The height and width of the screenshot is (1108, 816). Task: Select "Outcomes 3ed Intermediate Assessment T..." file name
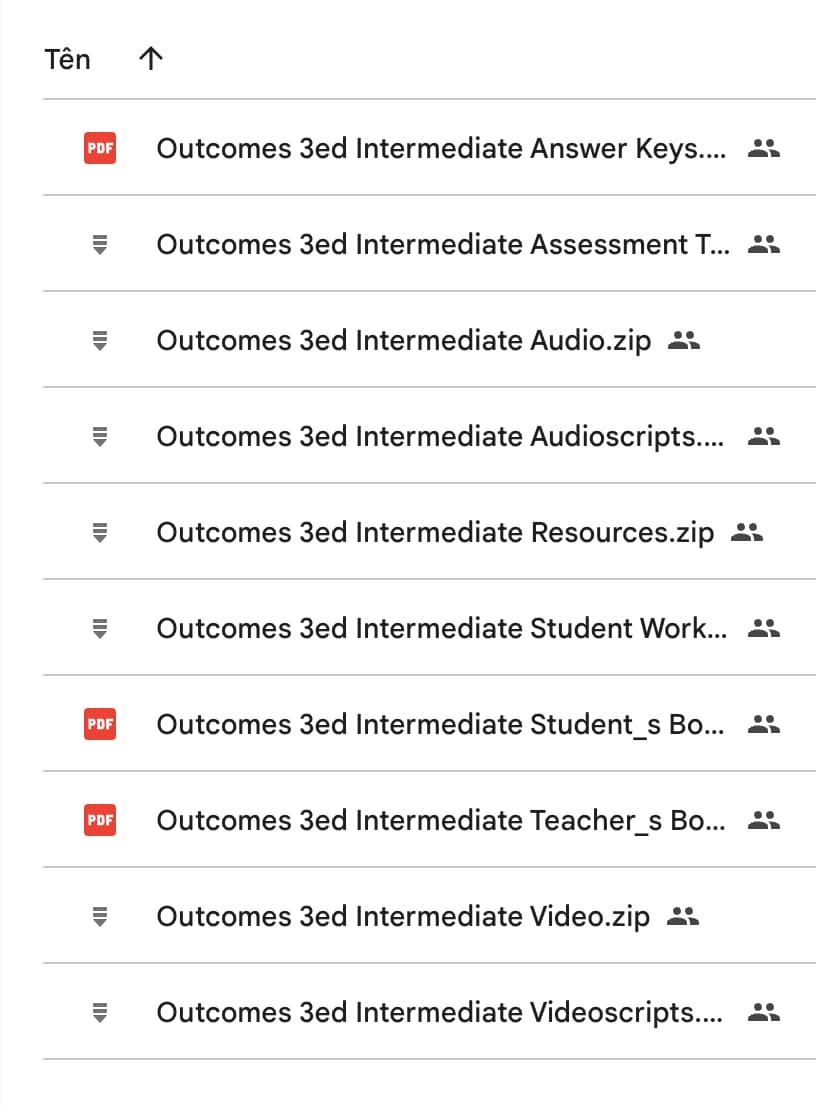[443, 244]
